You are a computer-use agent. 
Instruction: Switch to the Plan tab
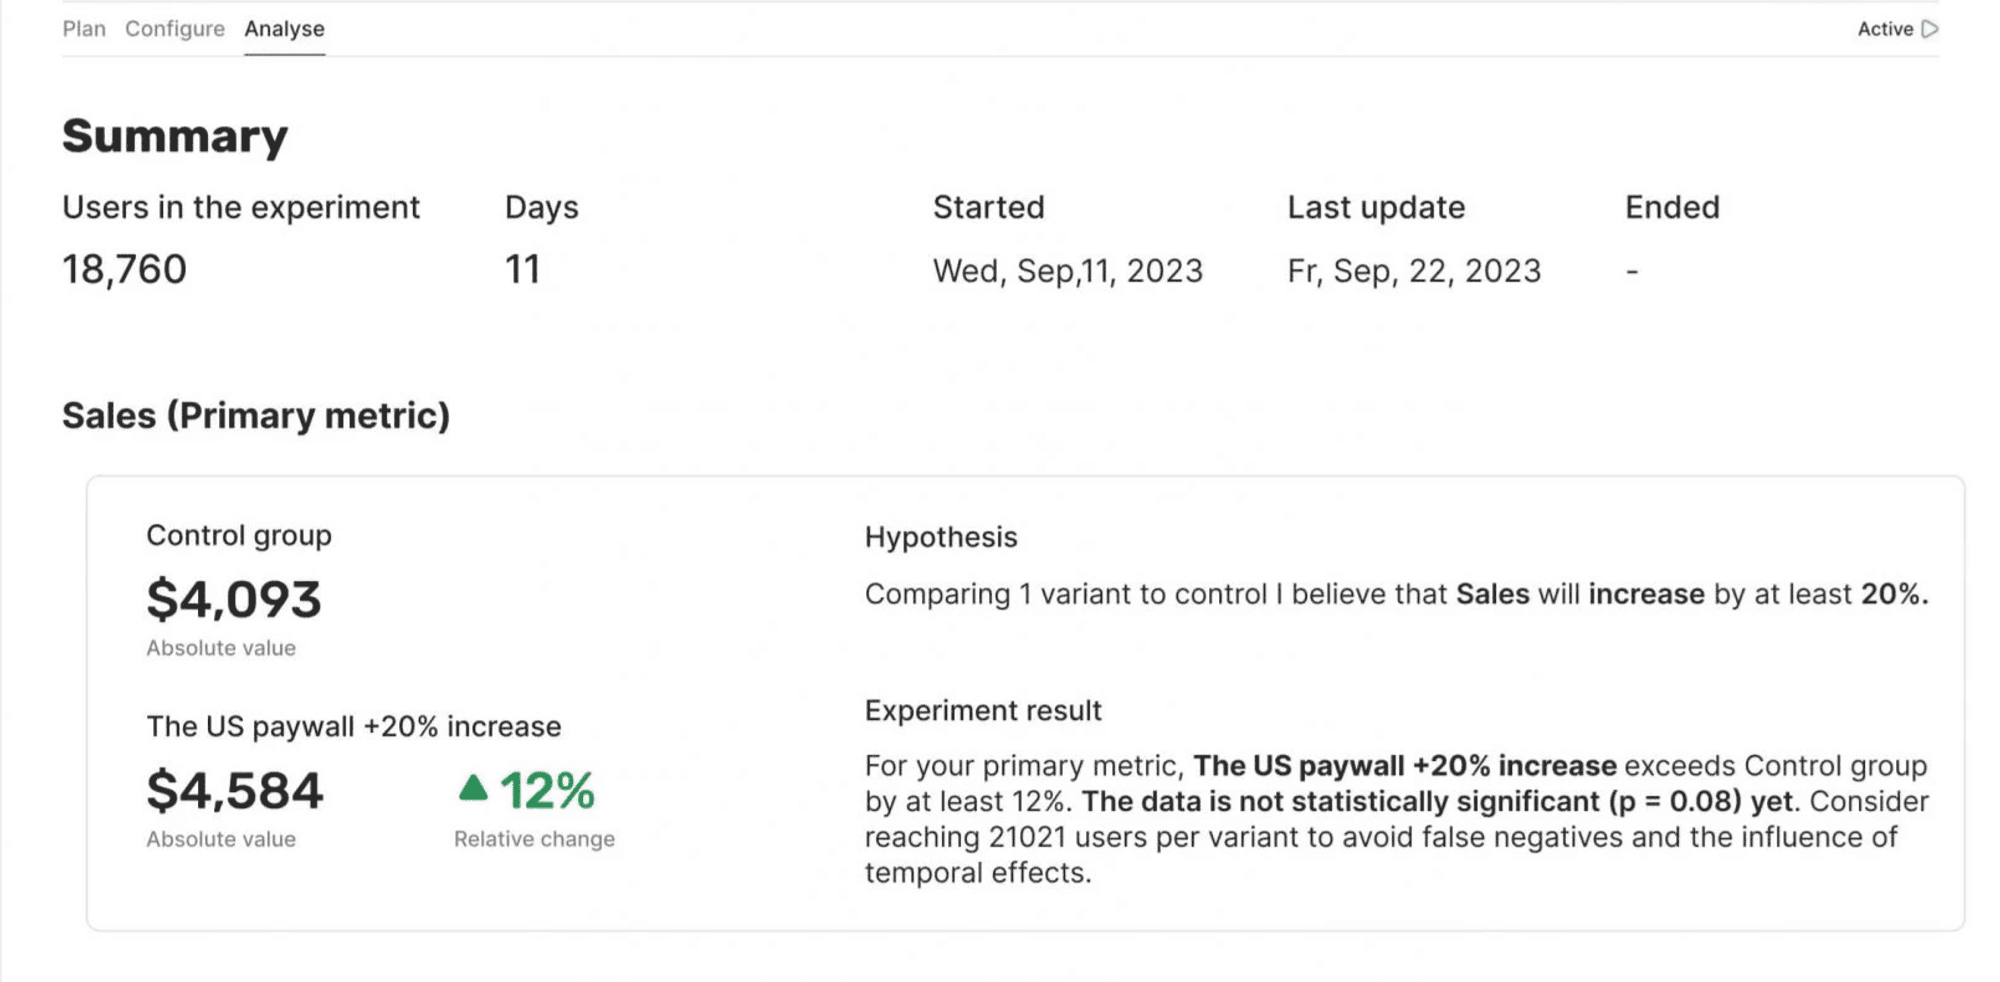[84, 29]
